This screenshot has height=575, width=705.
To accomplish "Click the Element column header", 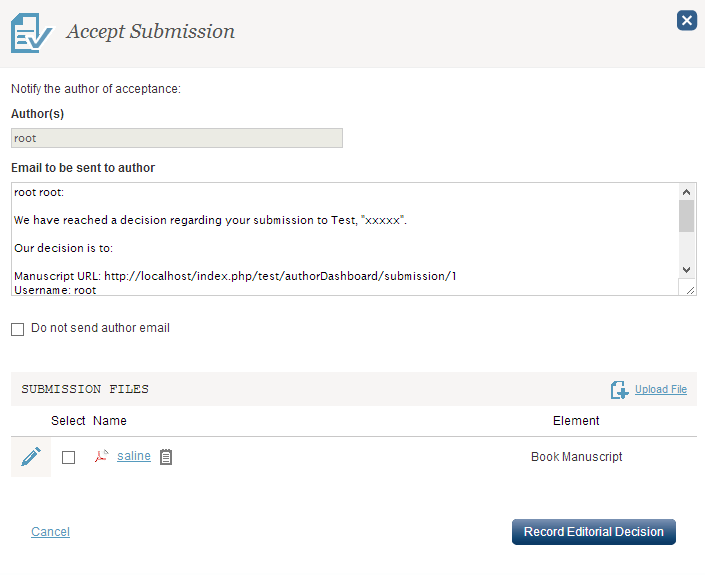I will click(576, 421).
